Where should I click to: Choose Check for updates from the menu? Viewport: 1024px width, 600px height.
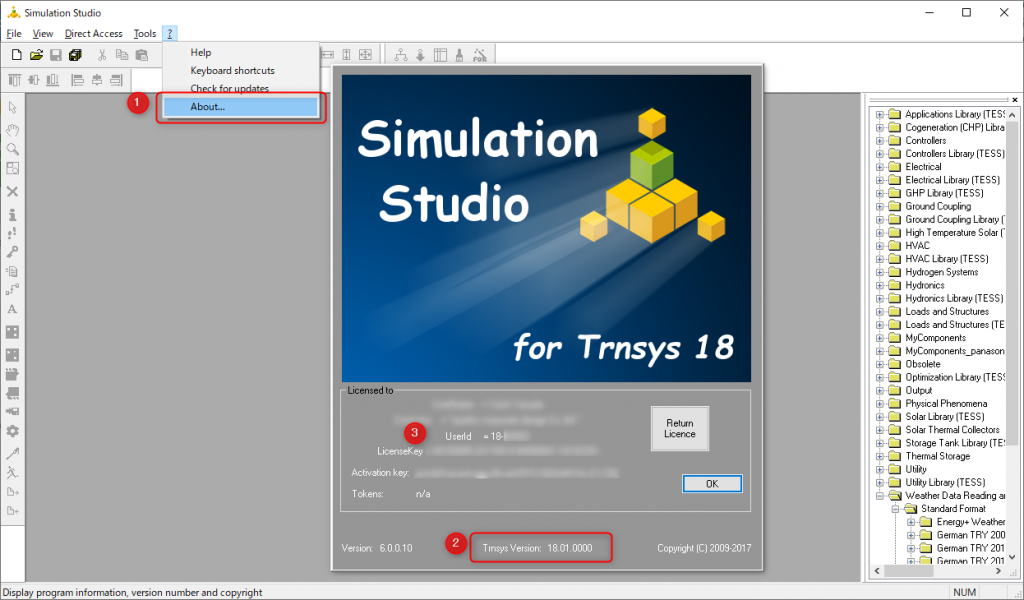(x=229, y=89)
